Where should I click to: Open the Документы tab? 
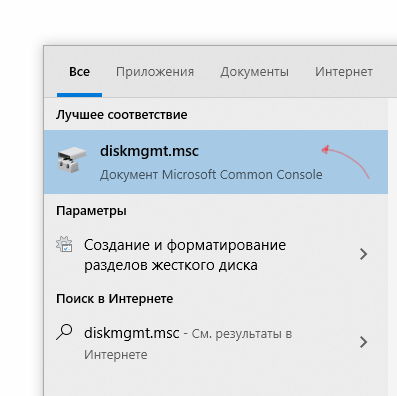pyautogui.click(x=254, y=72)
